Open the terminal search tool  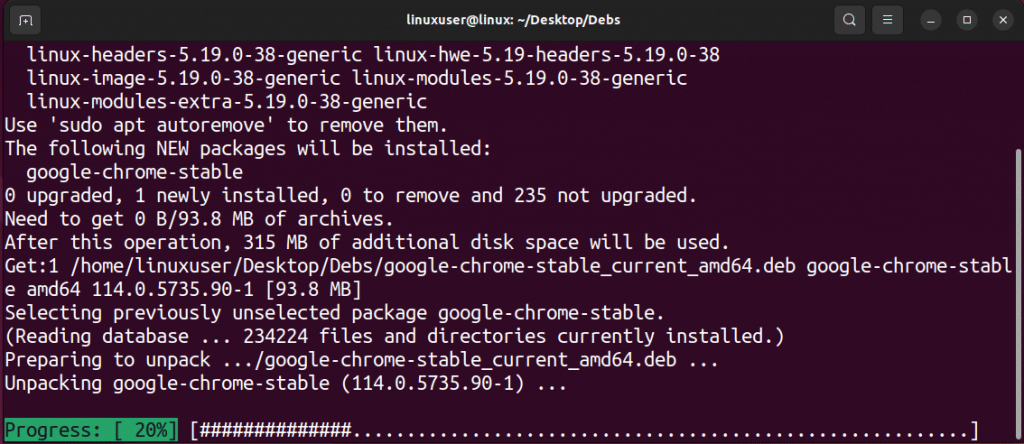[x=849, y=20]
